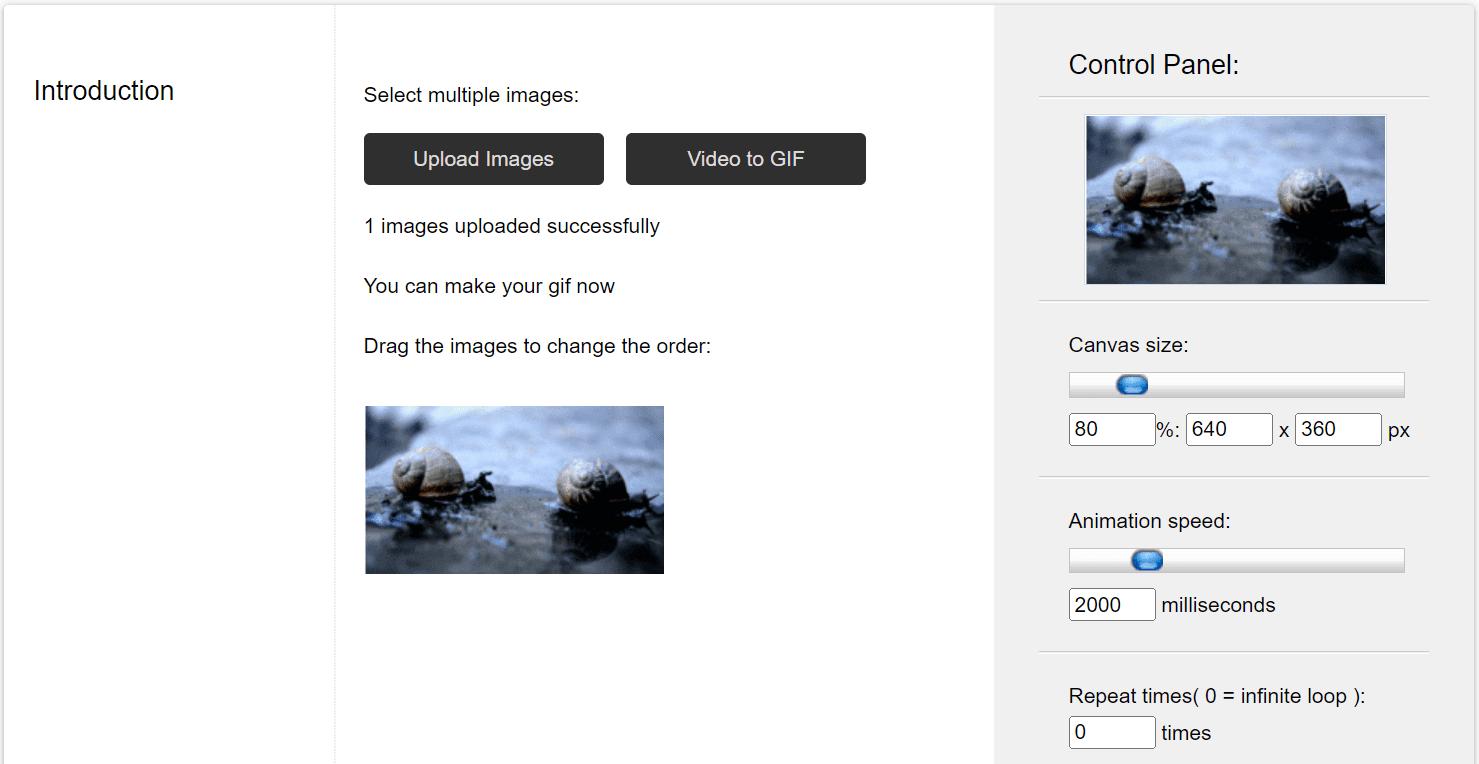Click the 'Animation speed:' label

(1149, 521)
